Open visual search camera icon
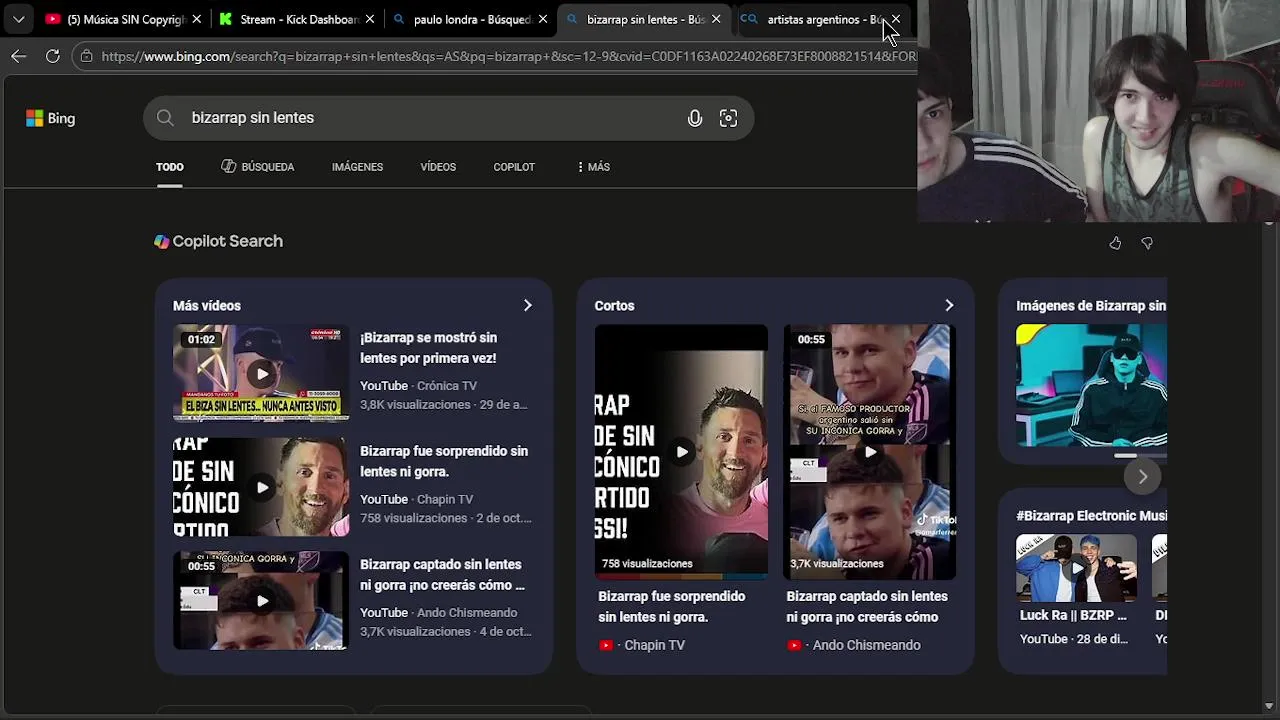Screen dimensions: 1280x720 pyautogui.click(x=728, y=118)
